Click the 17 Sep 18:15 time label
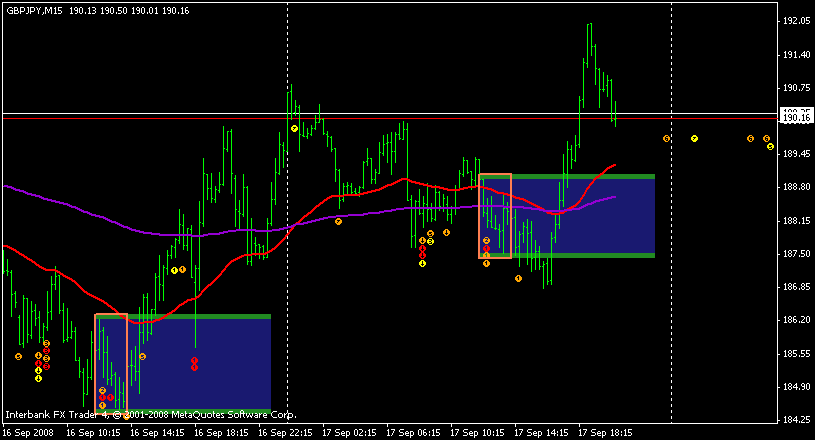Image resolution: width=815 pixels, height=440 pixels. coord(605,433)
